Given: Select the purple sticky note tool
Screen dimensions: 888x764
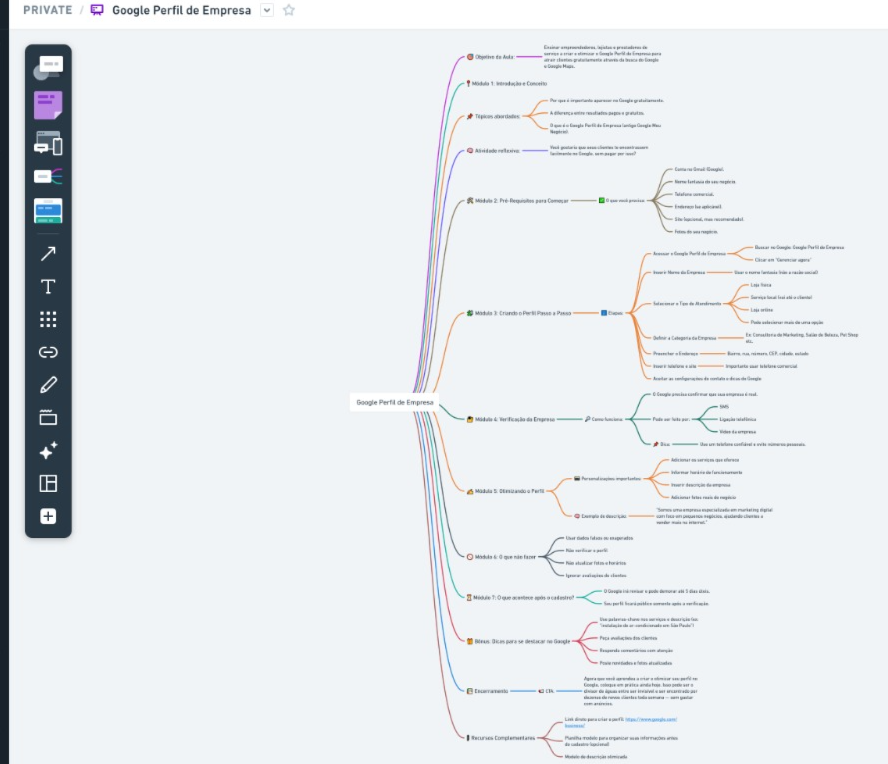Looking at the screenshot, I should [x=48, y=105].
